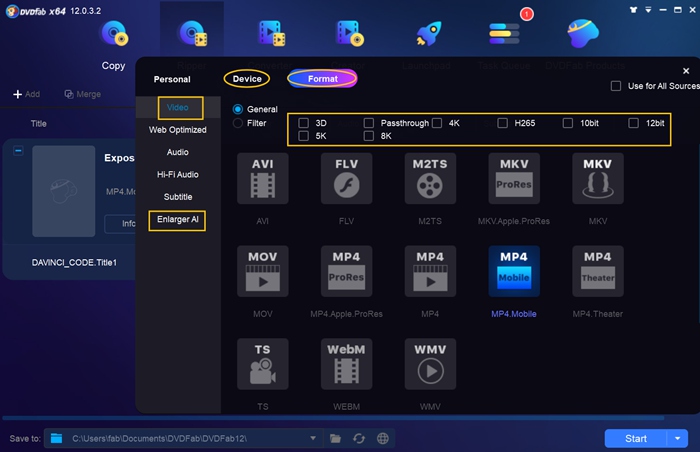Open the Start button dropdown arrow

[x=678, y=439]
